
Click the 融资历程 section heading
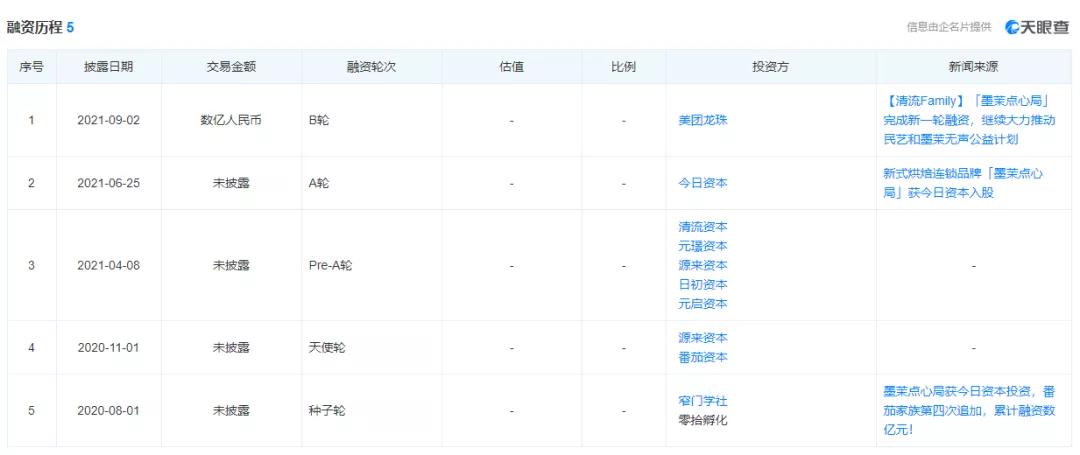pyautogui.click(x=41, y=28)
